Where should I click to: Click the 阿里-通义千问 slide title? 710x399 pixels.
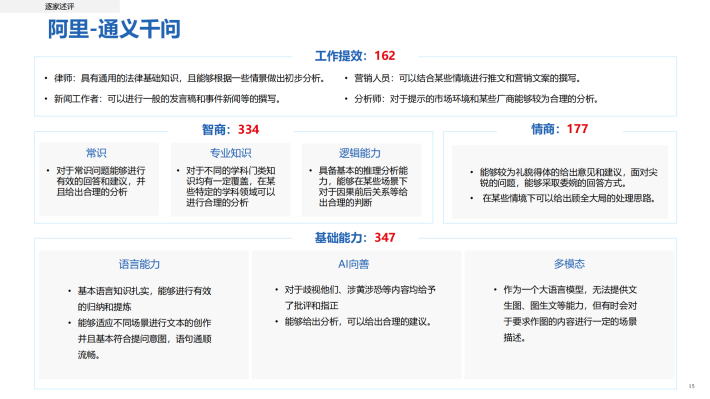tap(114, 29)
